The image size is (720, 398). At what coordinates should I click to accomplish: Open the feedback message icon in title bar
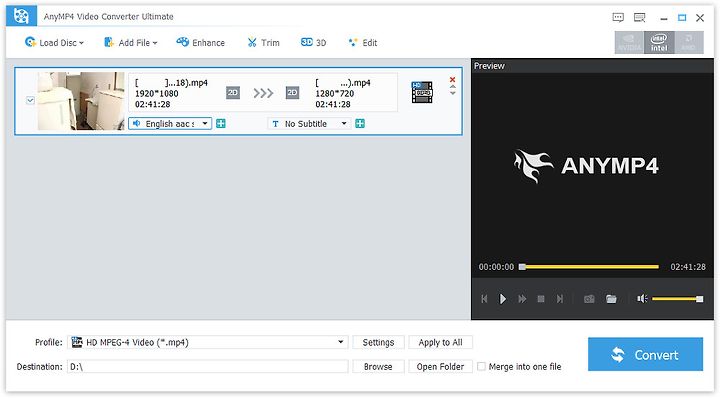(x=618, y=17)
